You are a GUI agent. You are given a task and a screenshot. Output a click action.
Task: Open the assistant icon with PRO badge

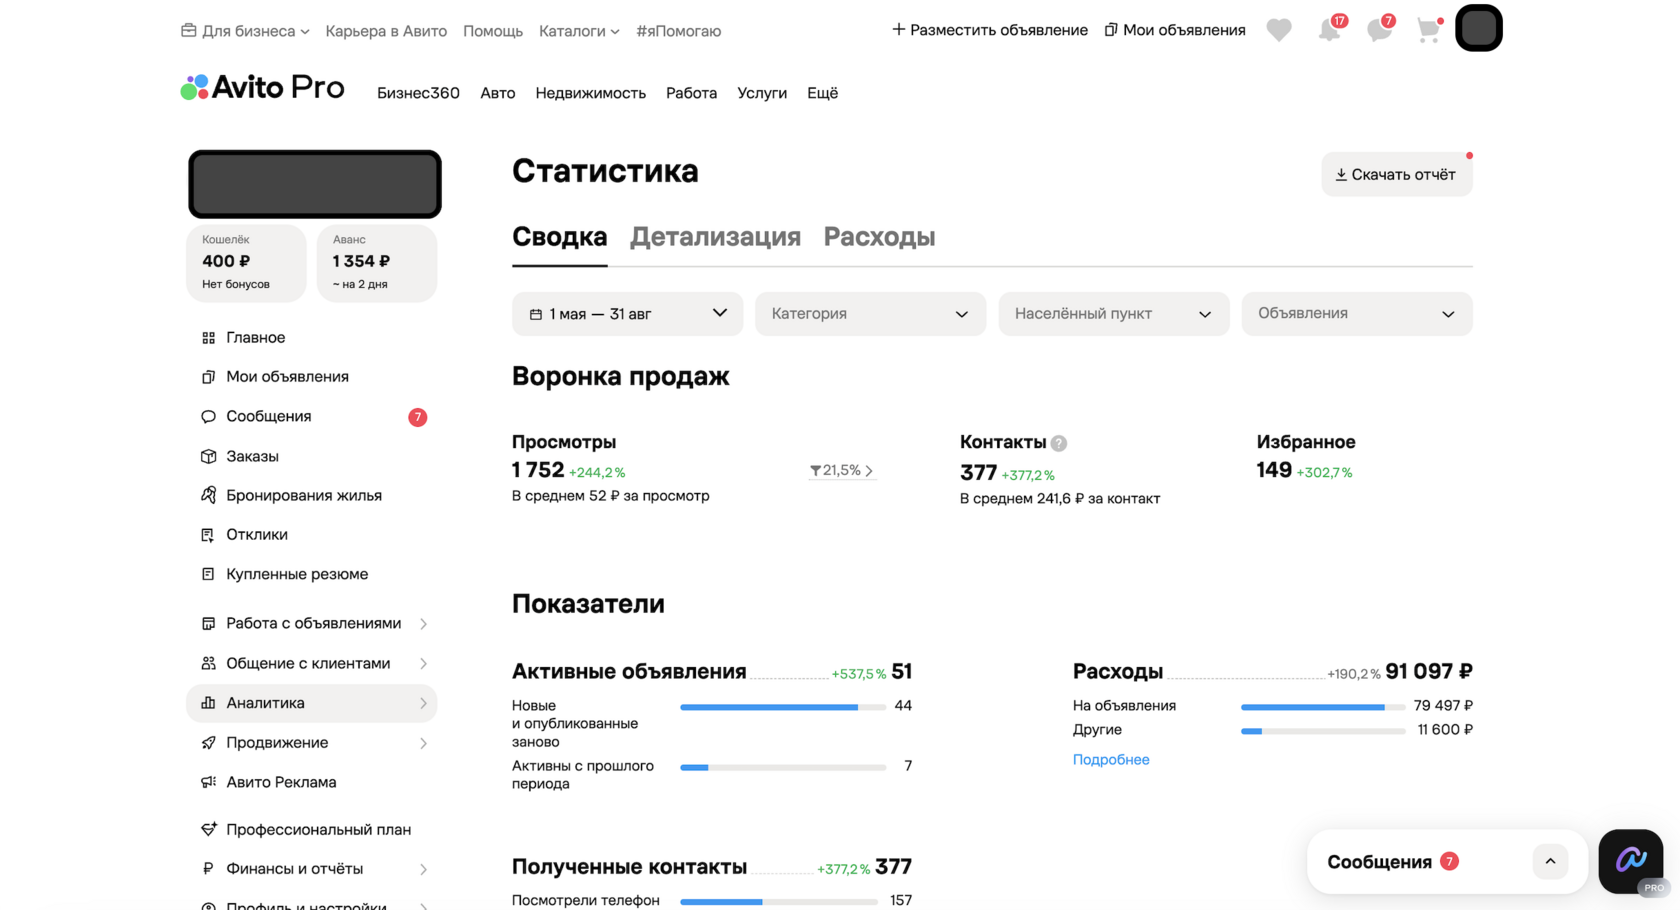tap(1631, 861)
